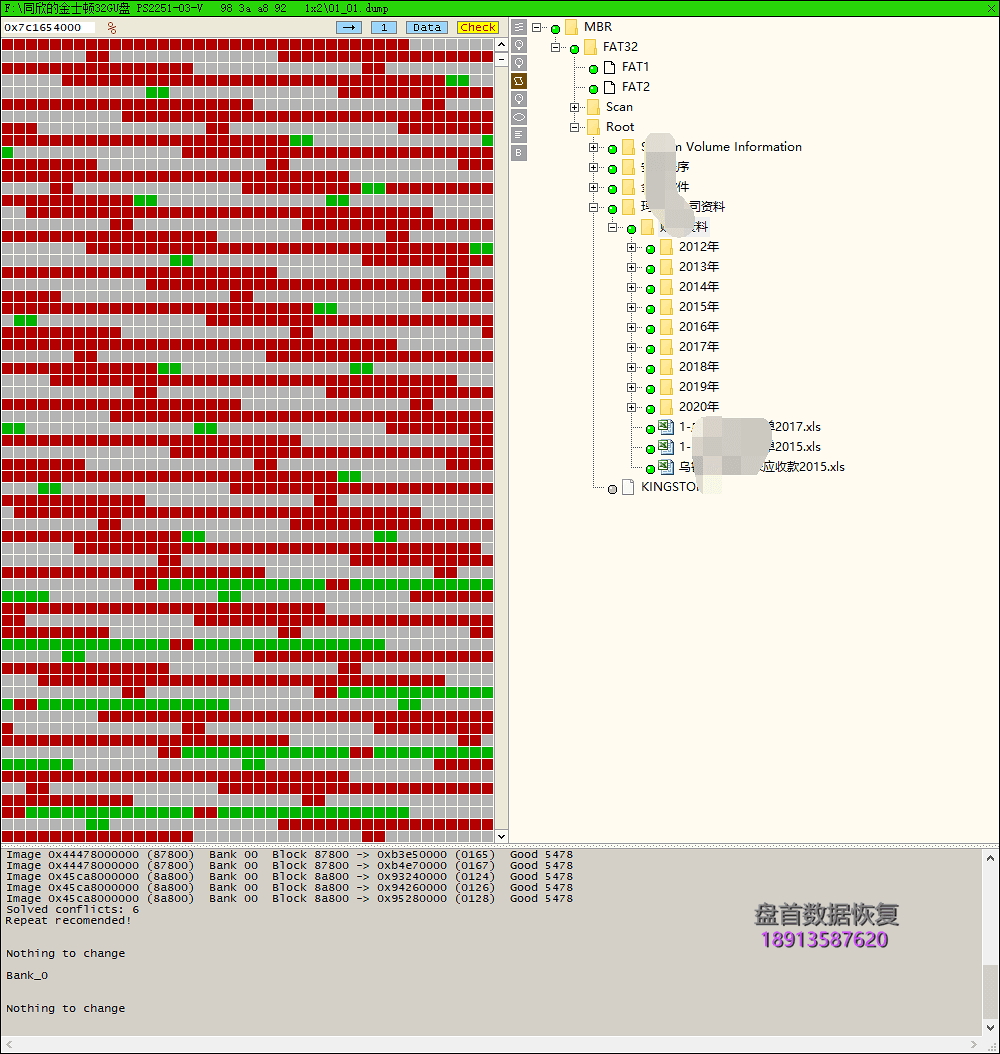Screen dimensions: 1000x1054
Task: Expand the Scan folder node
Action: click(x=574, y=108)
